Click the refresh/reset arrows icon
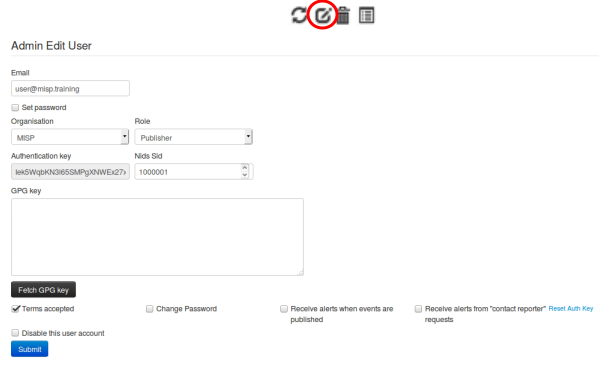Image resolution: width=604 pixels, height=365 pixels. [x=299, y=15]
